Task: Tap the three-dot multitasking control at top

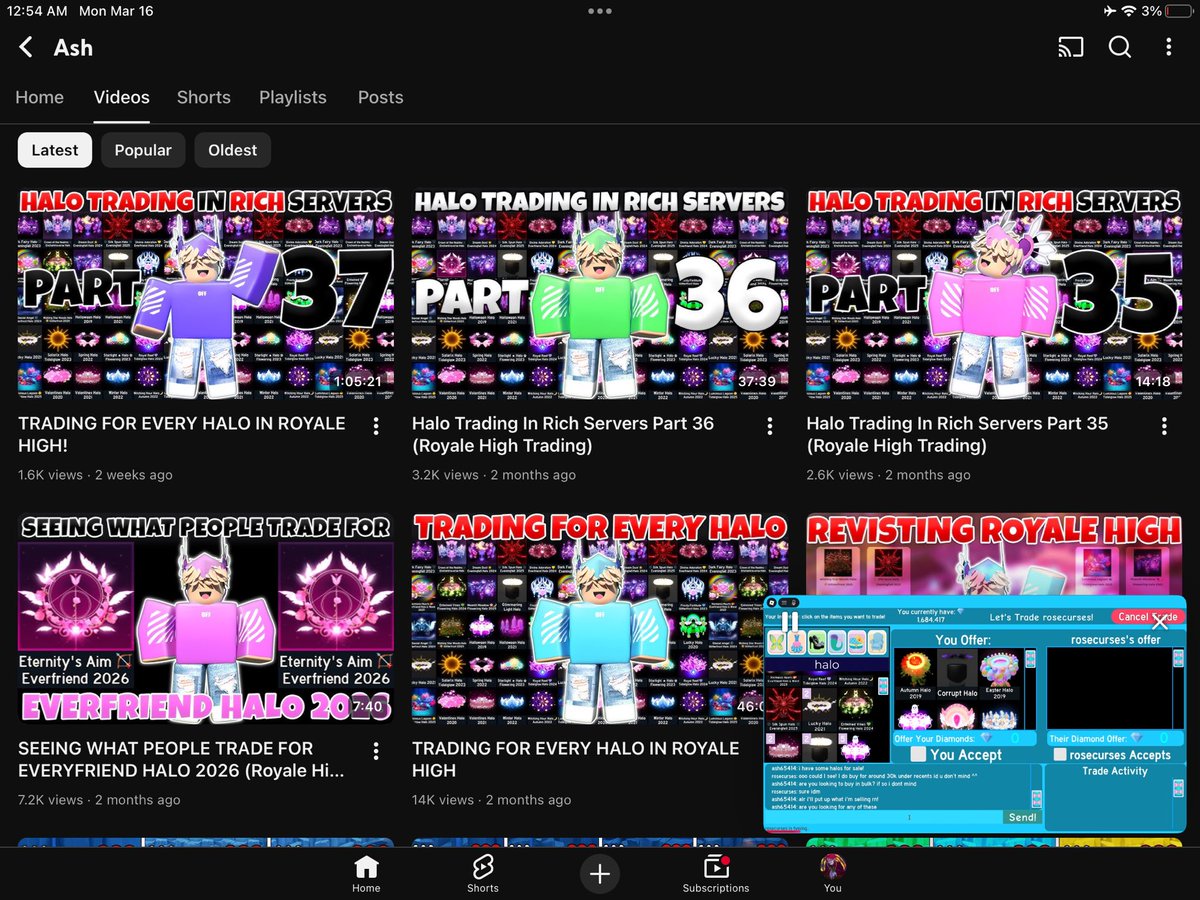Action: pyautogui.click(x=600, y=11)
